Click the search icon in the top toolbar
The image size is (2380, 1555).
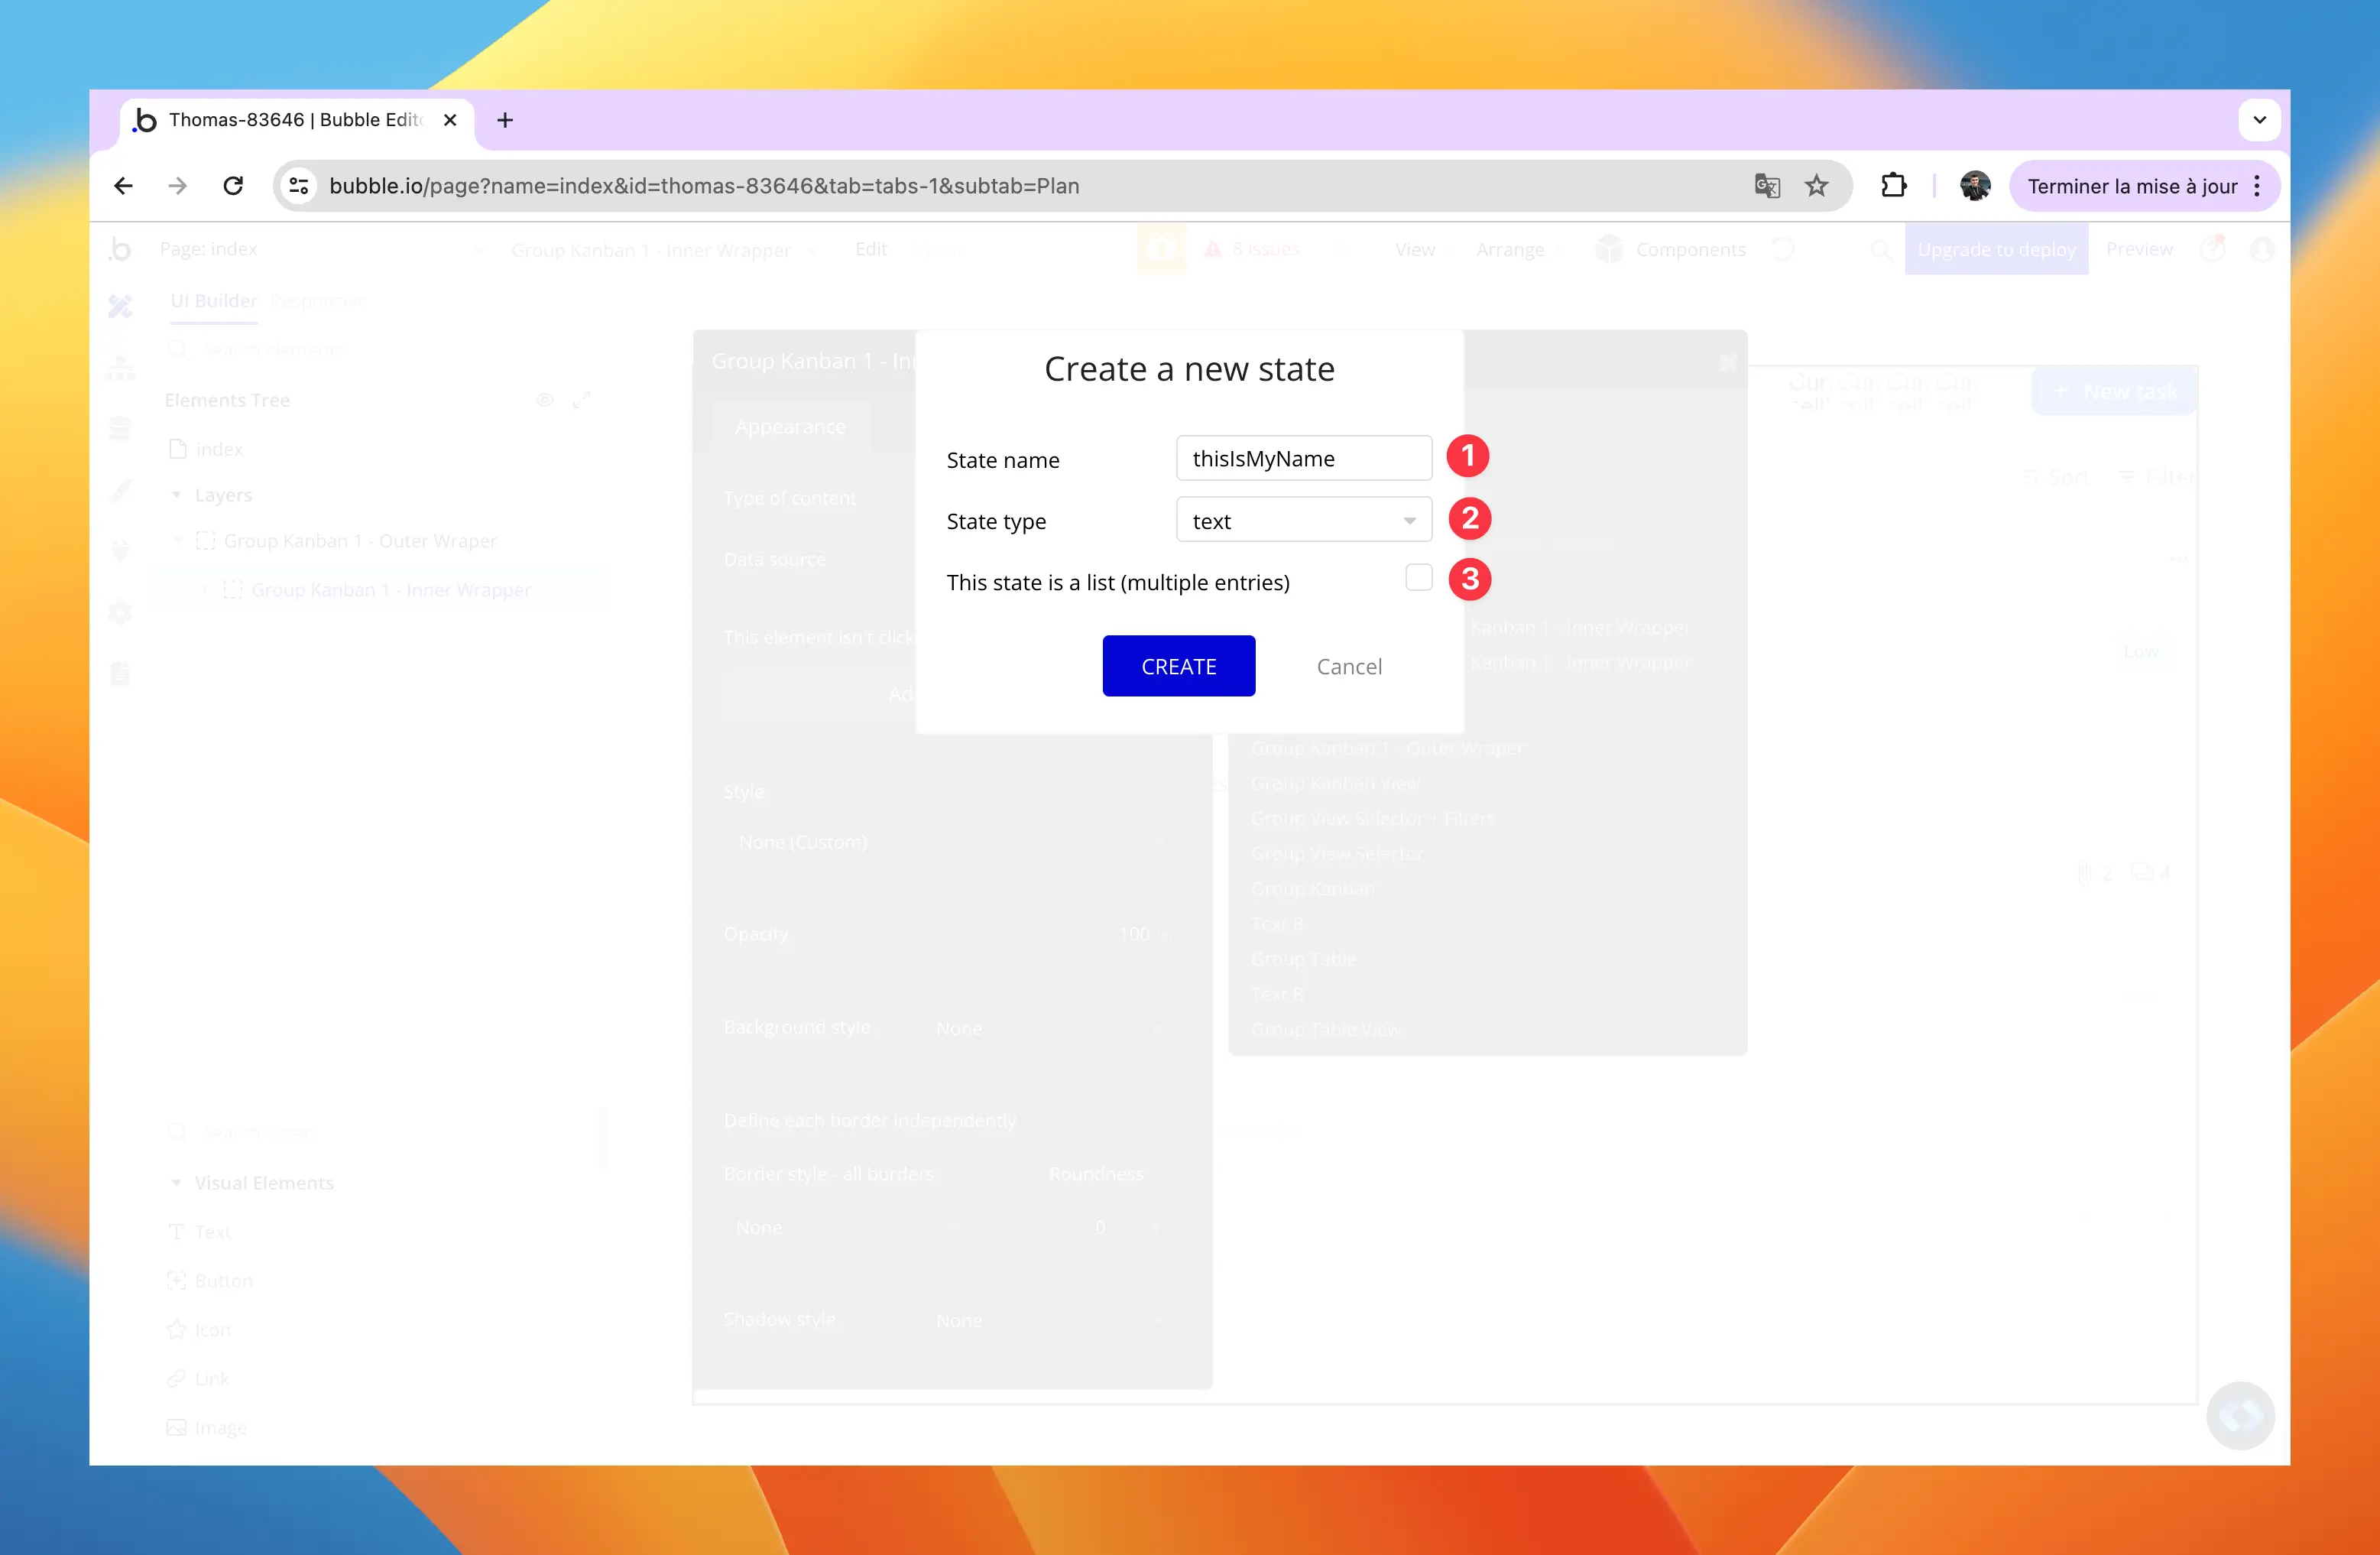pos(1881,249)
